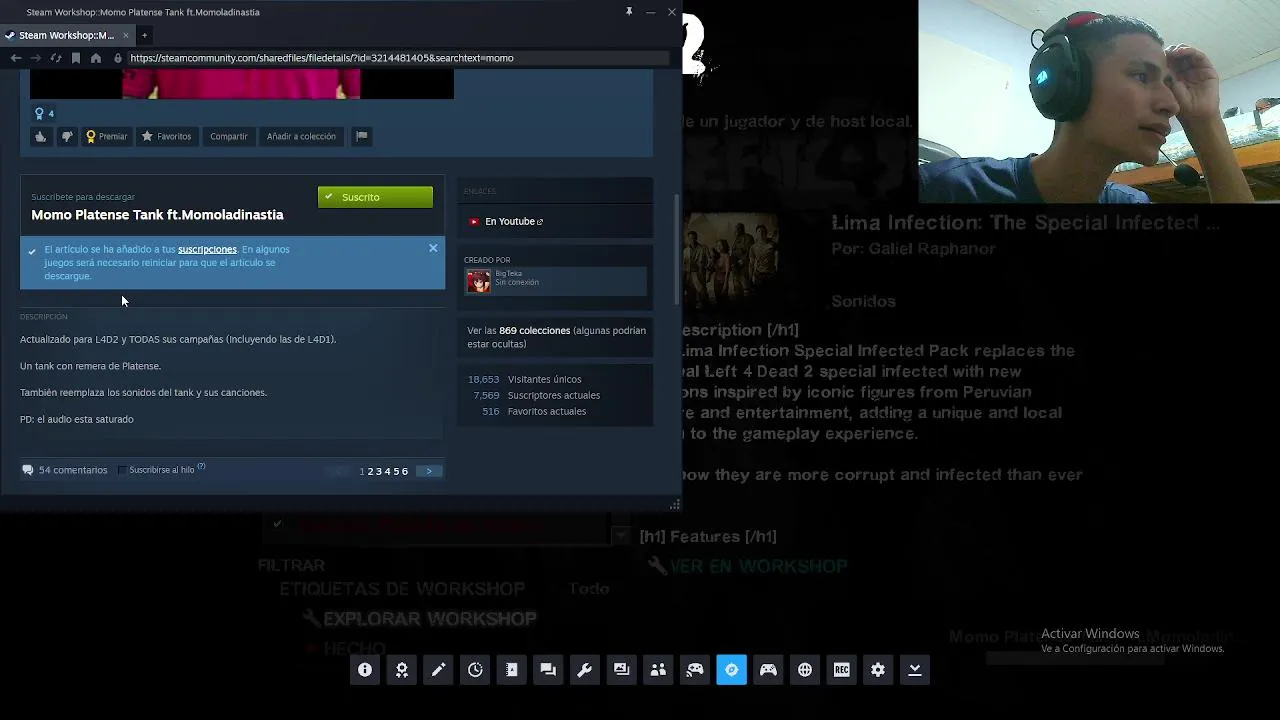View the 869 colecciones link

point(534,330)
